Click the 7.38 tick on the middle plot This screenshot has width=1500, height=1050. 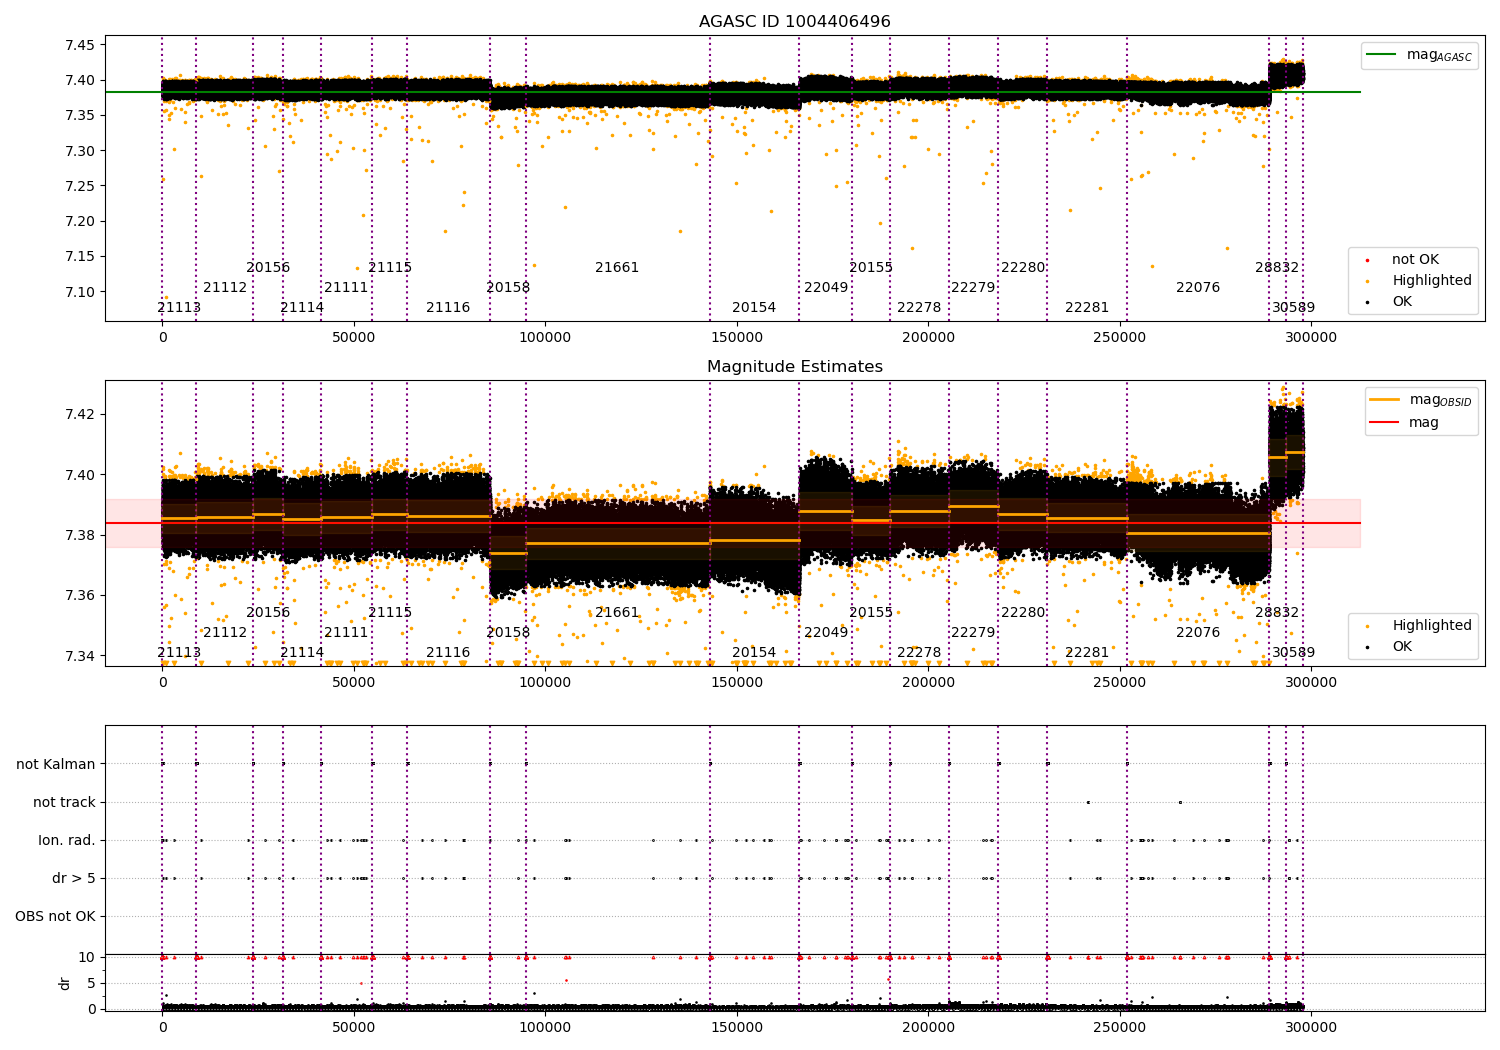click(x=78, y=535)
